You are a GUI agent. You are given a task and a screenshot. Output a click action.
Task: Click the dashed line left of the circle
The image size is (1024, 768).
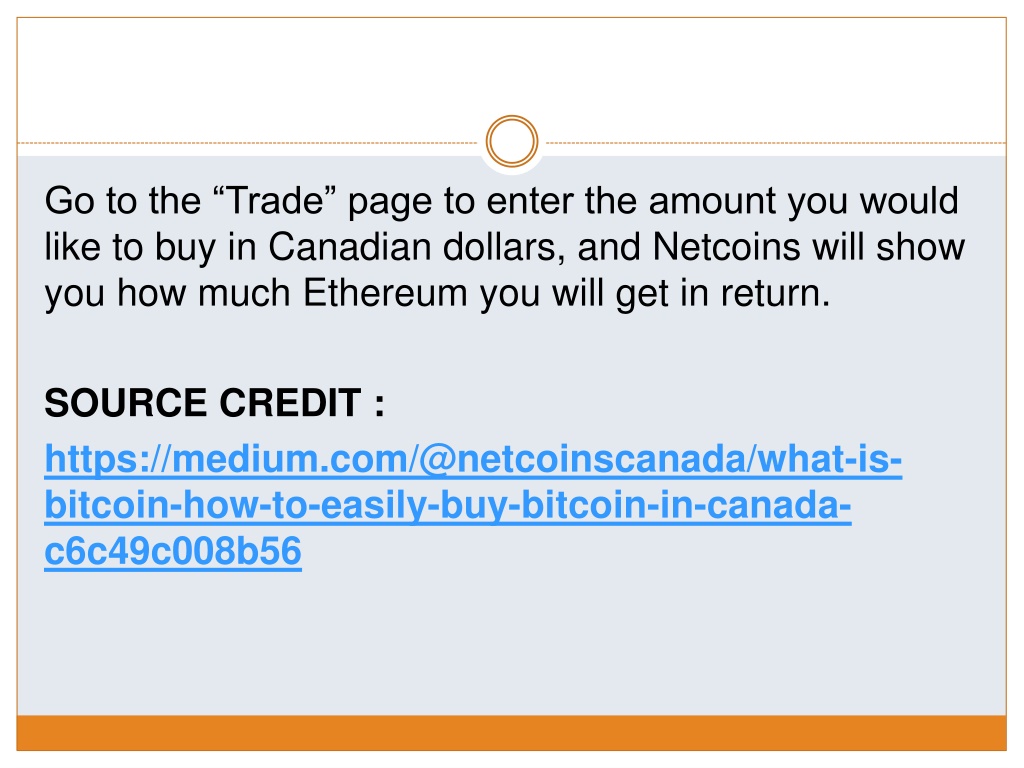coord(248,142)
